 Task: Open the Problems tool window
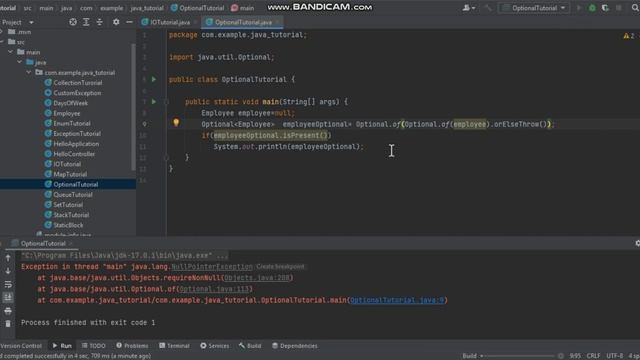pos(132,346)
